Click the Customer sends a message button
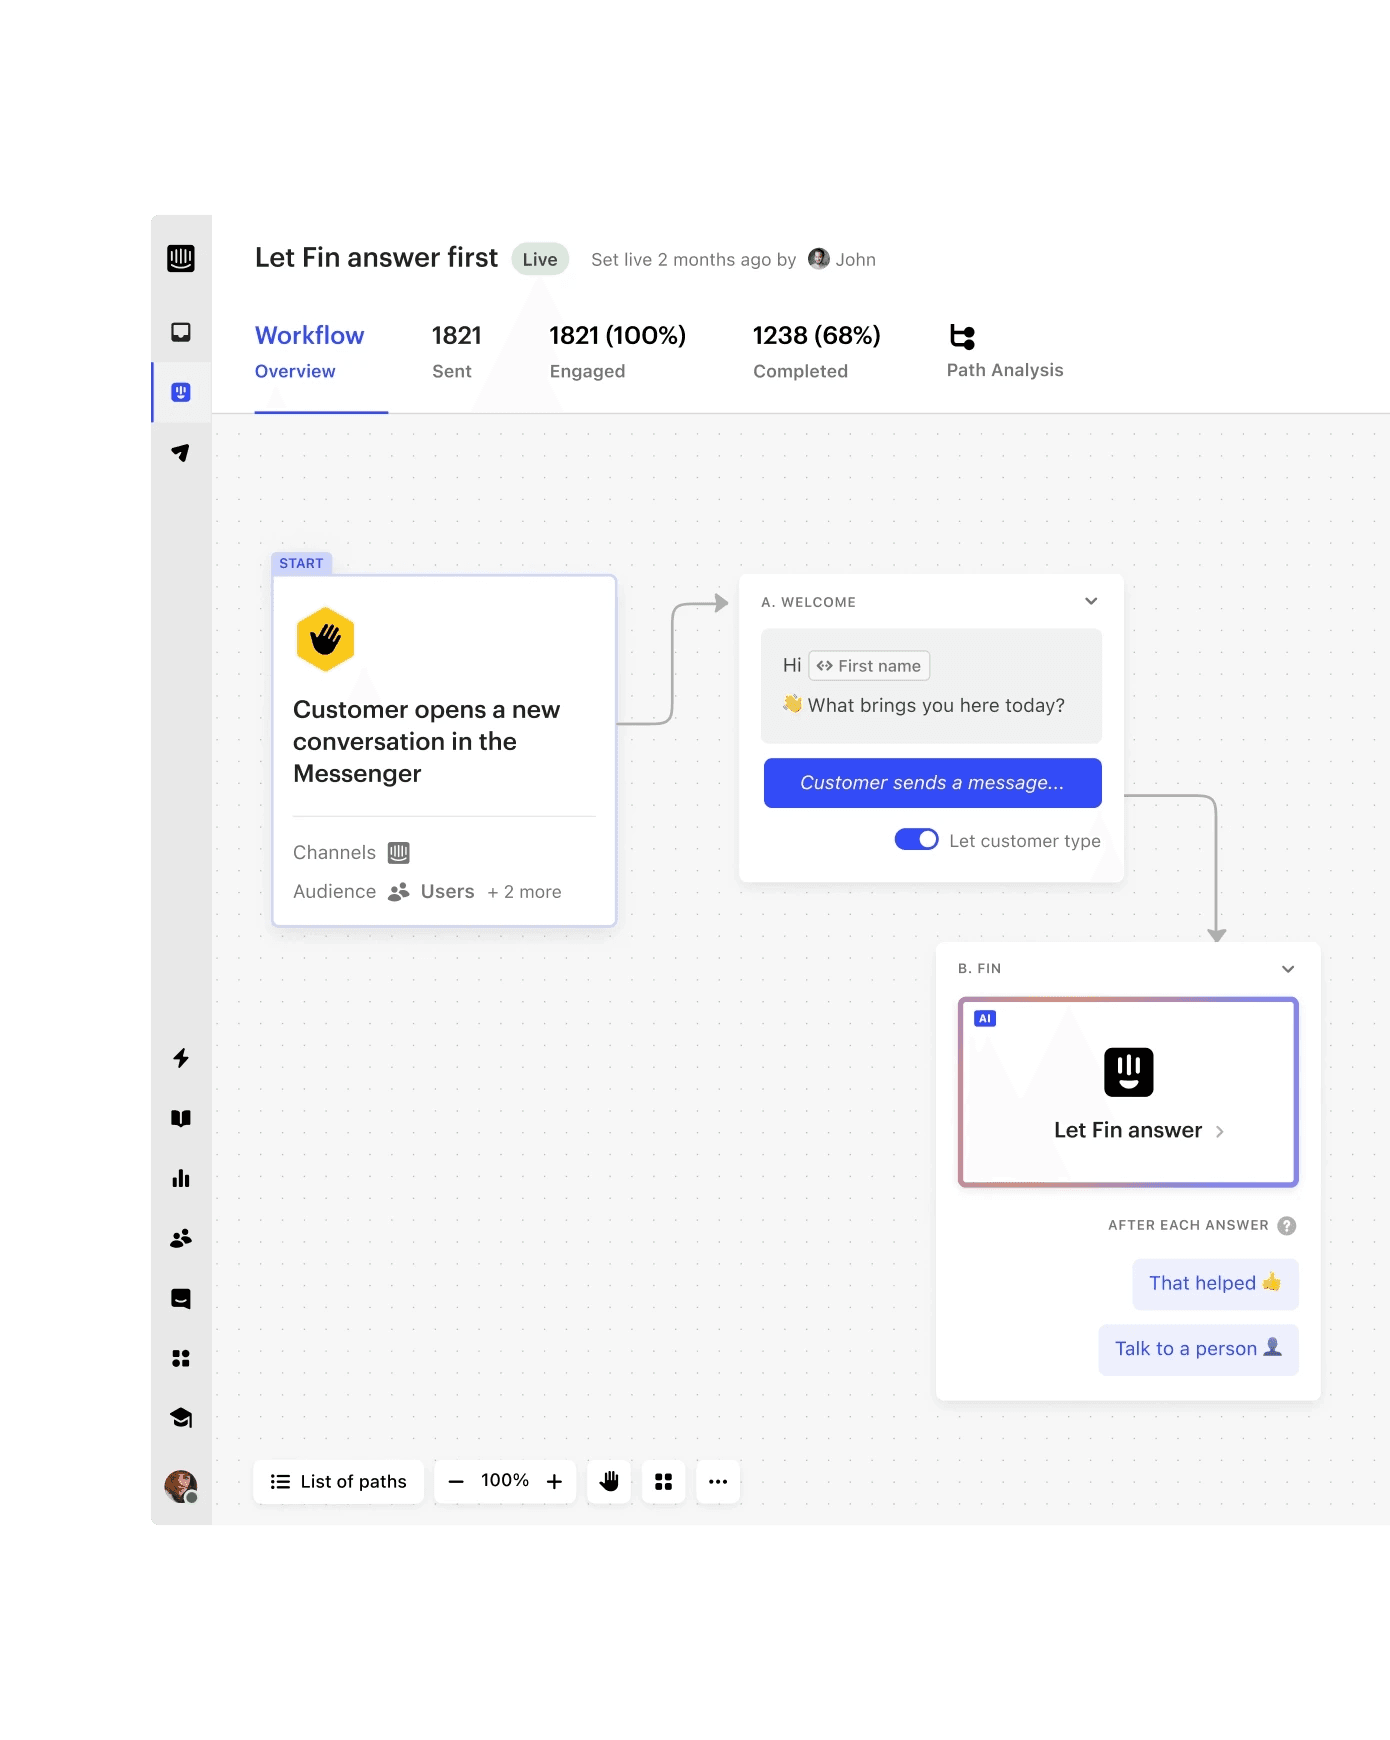 (x=933, y=783)
